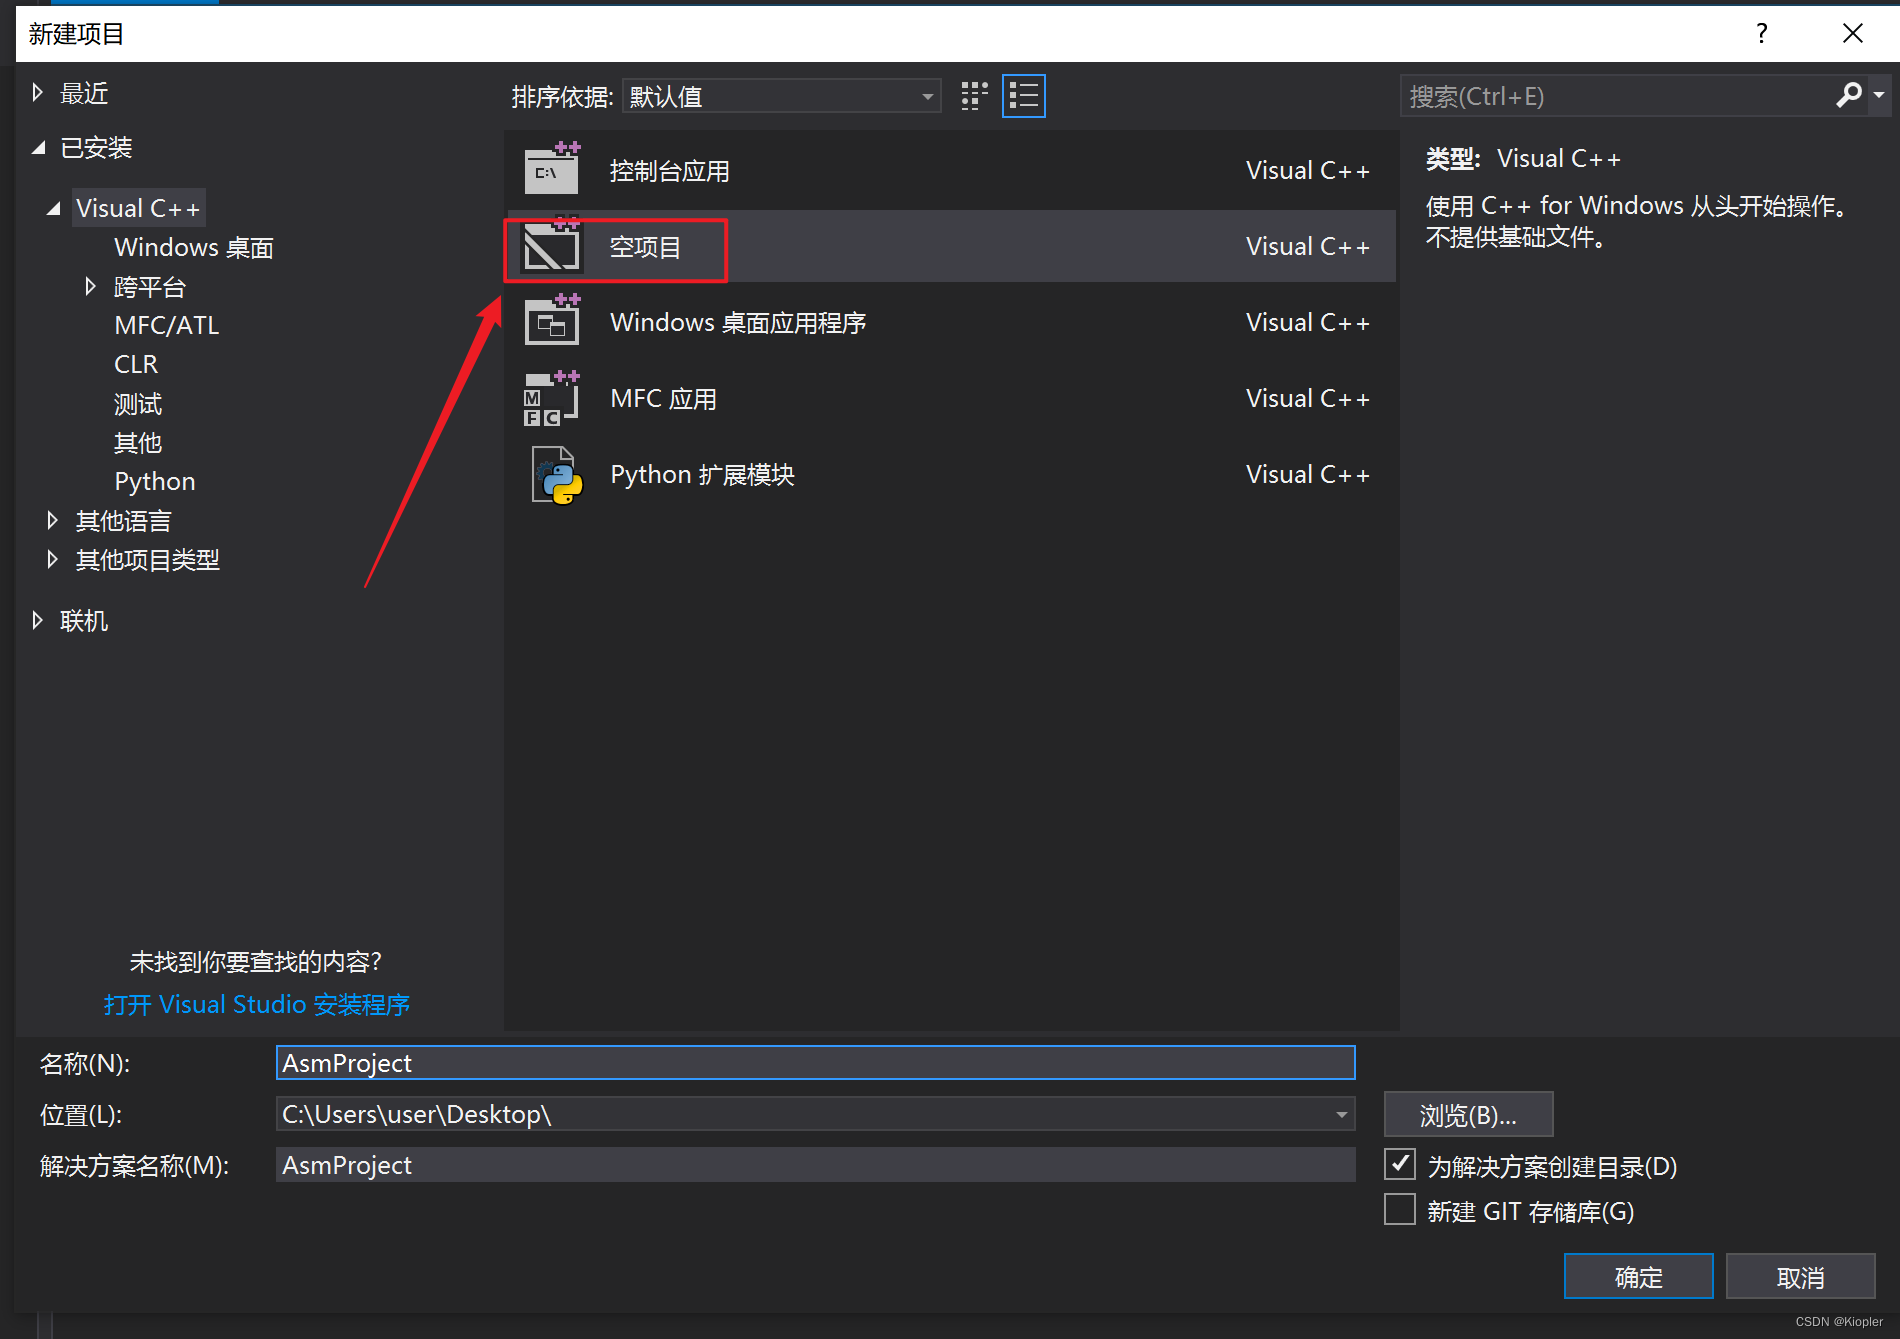Click the 浏览(B)... button
This screenshot has width=1900, height=1339.
pos(1468,1114)
